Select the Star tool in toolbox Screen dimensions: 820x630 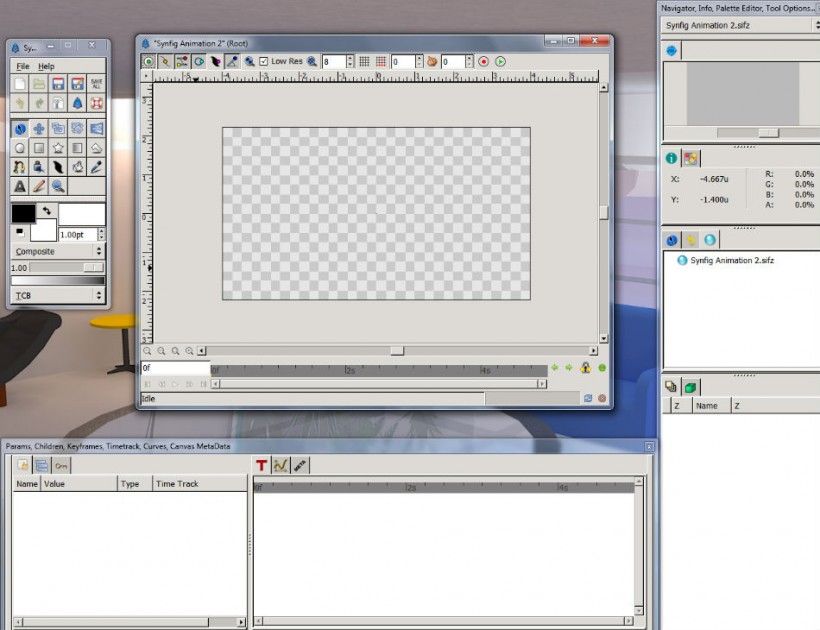click(58, 148)
